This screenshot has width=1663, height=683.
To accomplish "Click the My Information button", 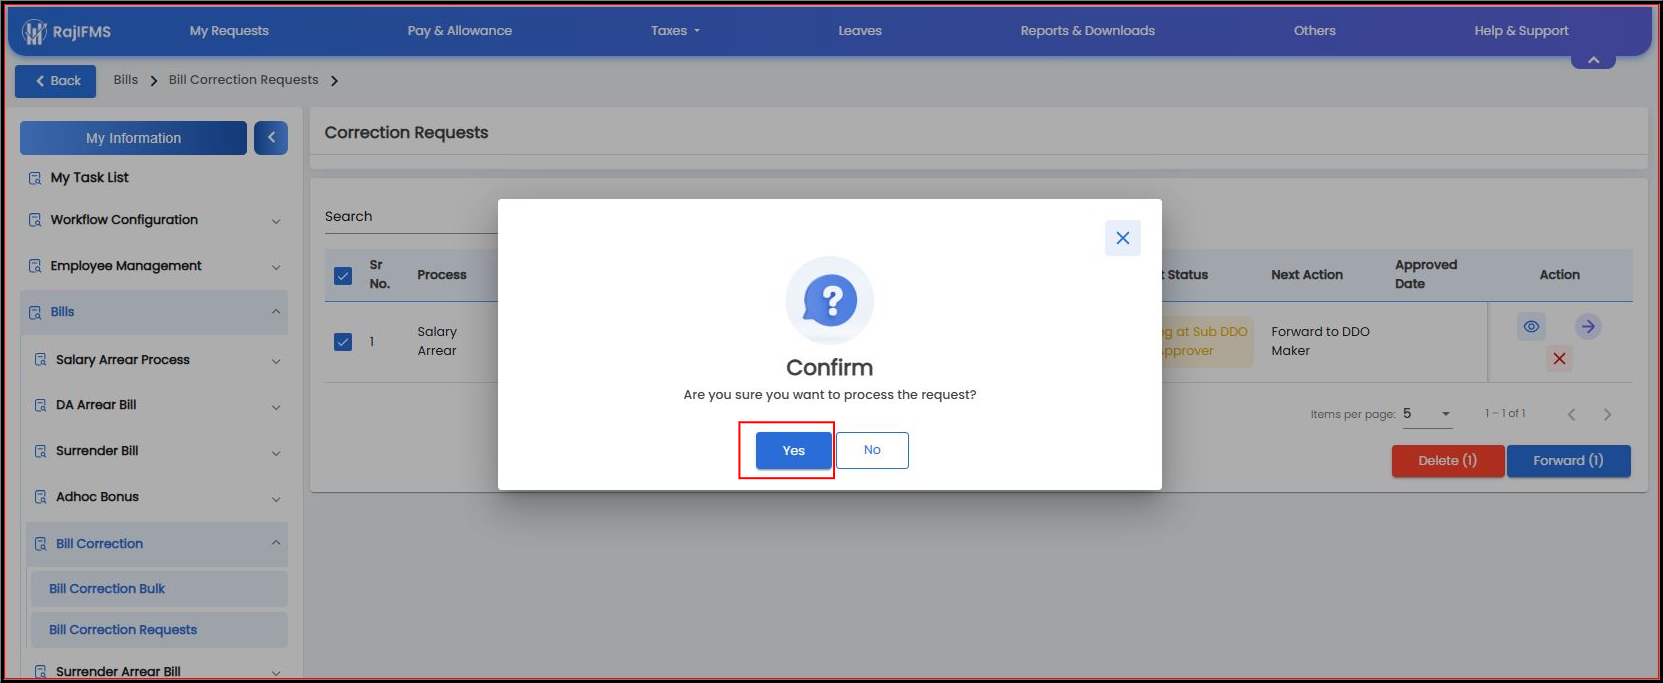I will pos(133,138).
